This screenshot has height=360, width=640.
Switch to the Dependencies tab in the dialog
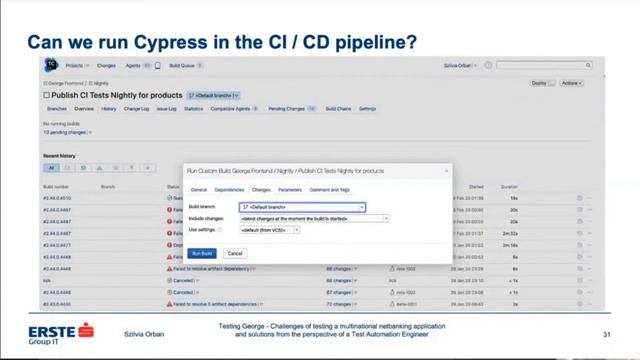coord(229,190)
